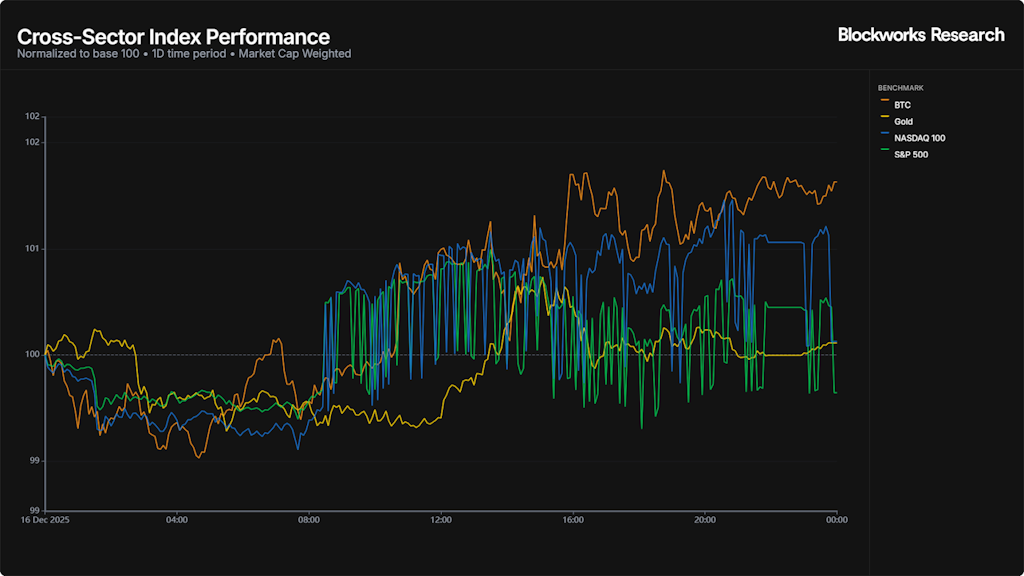Click the 04:00 time axis label
This screenshot has height=576, width=1024.
coord(177,520)
